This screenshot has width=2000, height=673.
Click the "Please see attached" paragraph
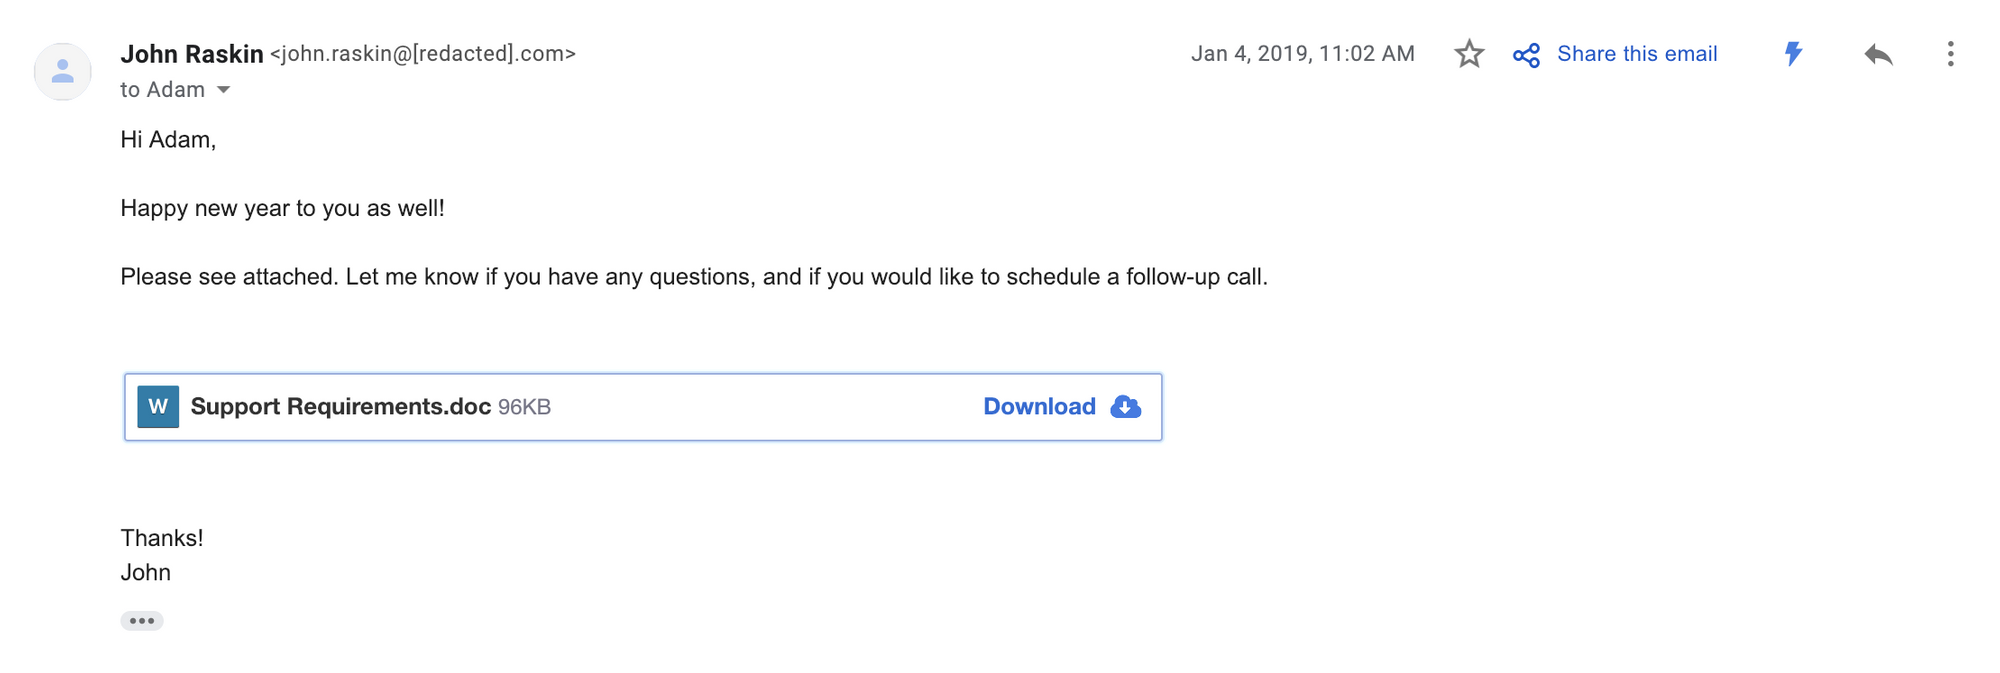[694, 277]
